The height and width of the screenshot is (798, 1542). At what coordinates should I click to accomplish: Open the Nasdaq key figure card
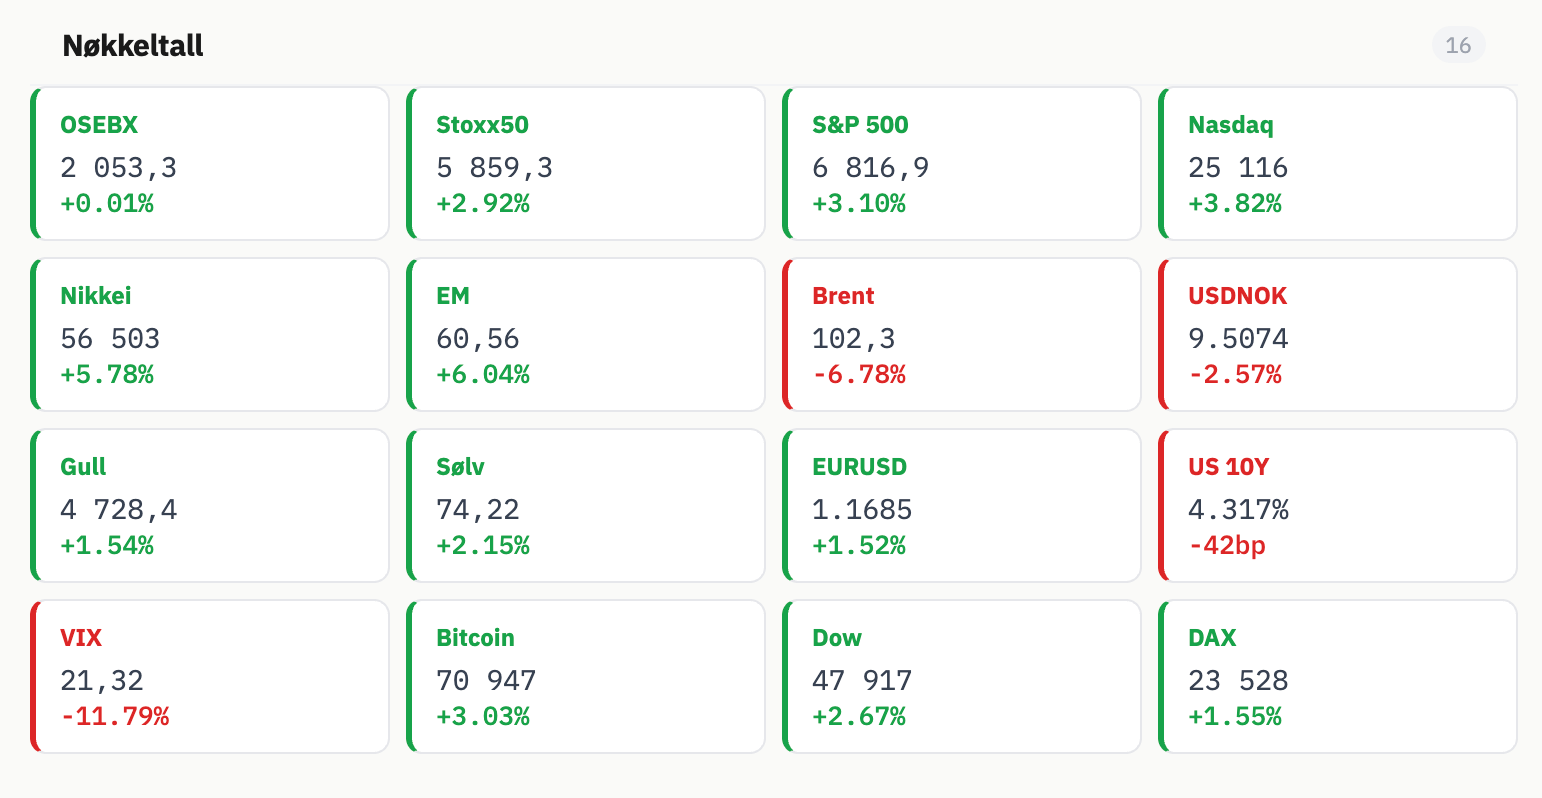click(x=1338, y=164)
